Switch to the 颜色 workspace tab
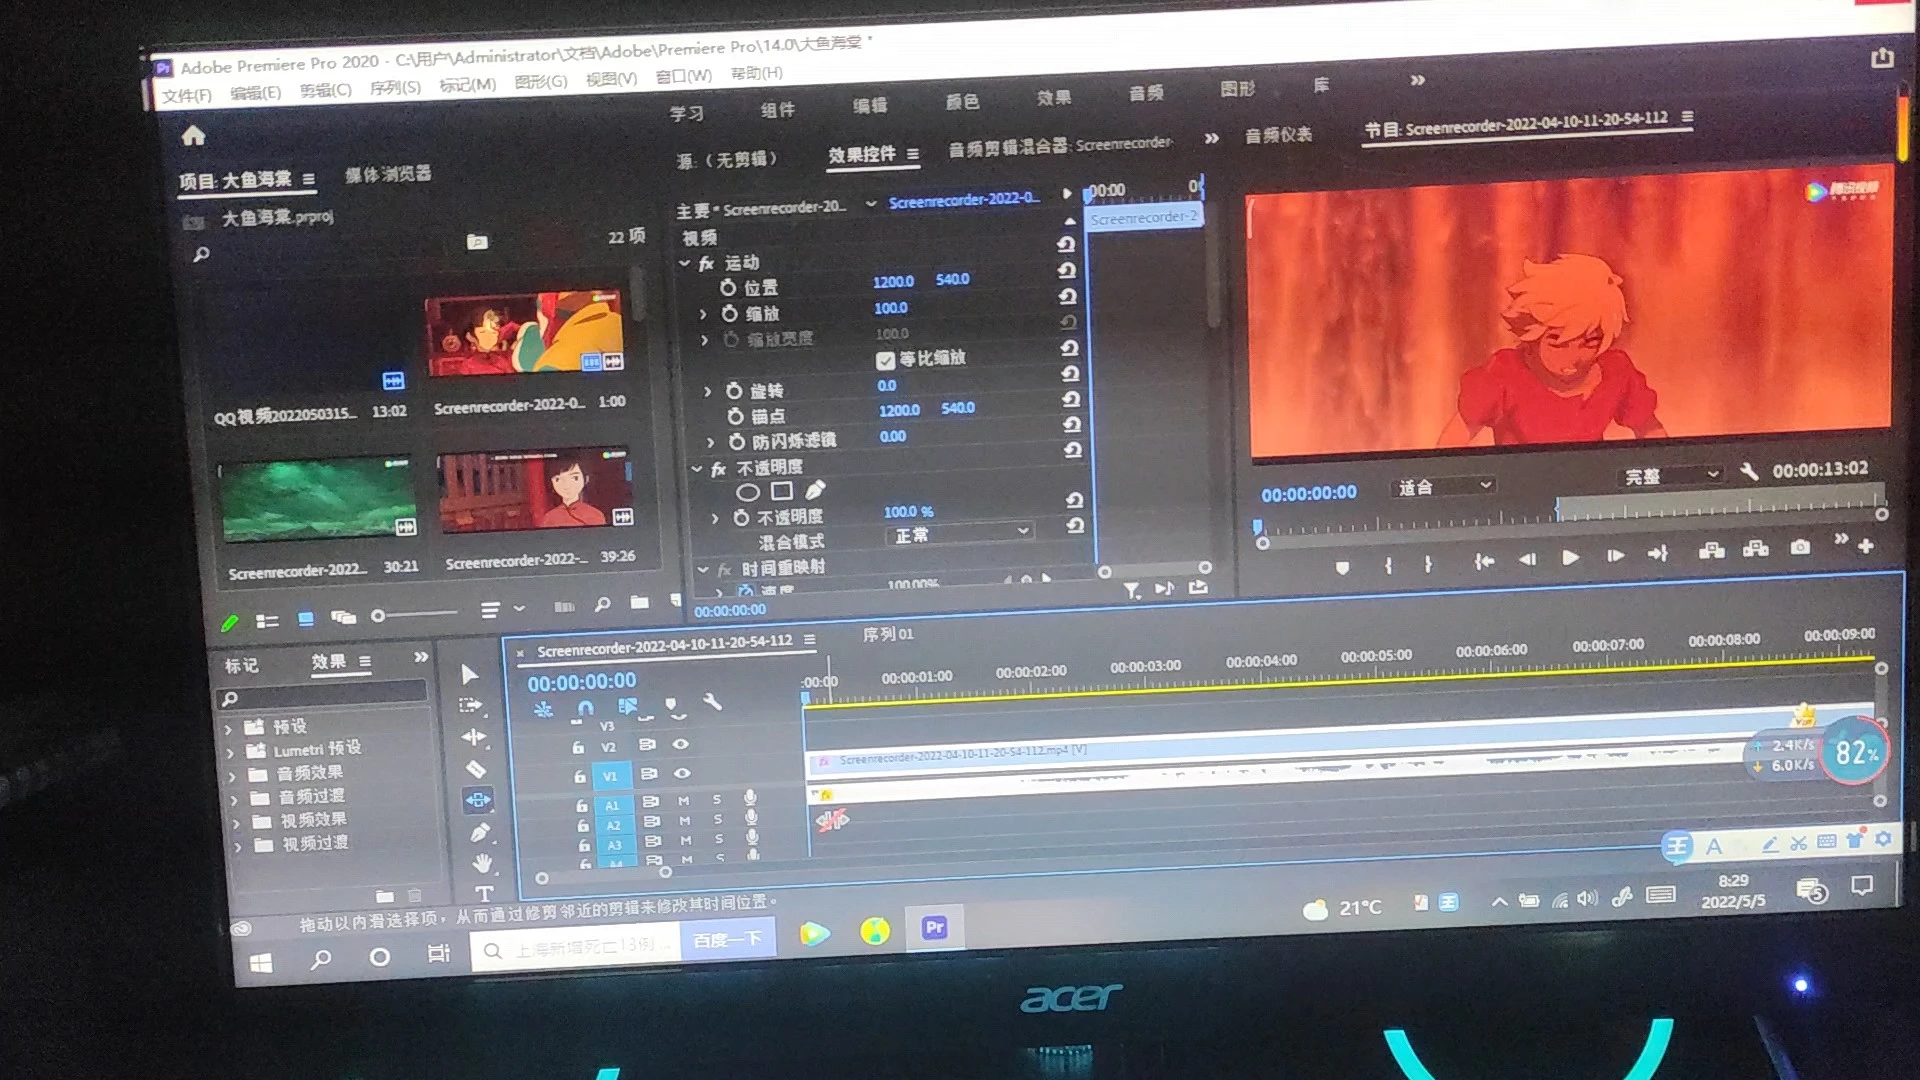This screenshot has width=1920, height=1080. pyautogui.click(x=962, y=102)
